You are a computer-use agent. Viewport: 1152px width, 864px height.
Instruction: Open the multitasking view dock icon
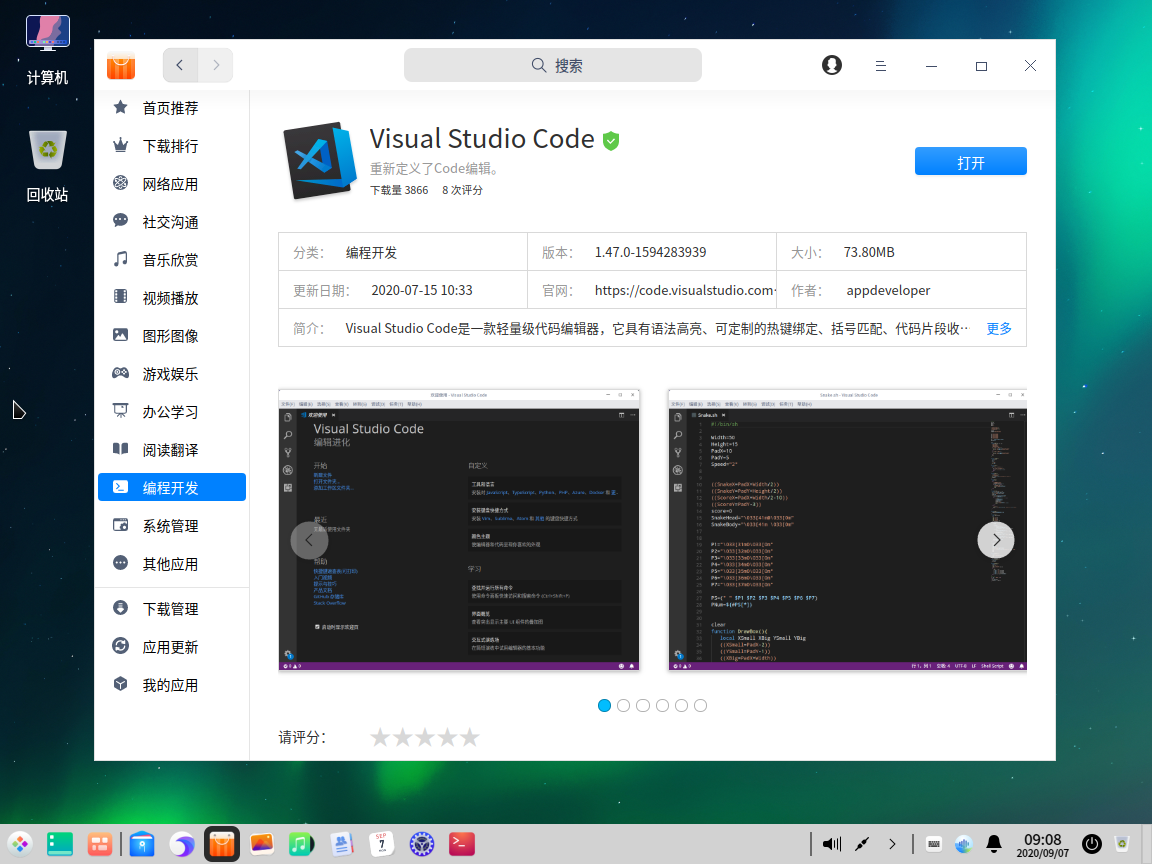99,844
